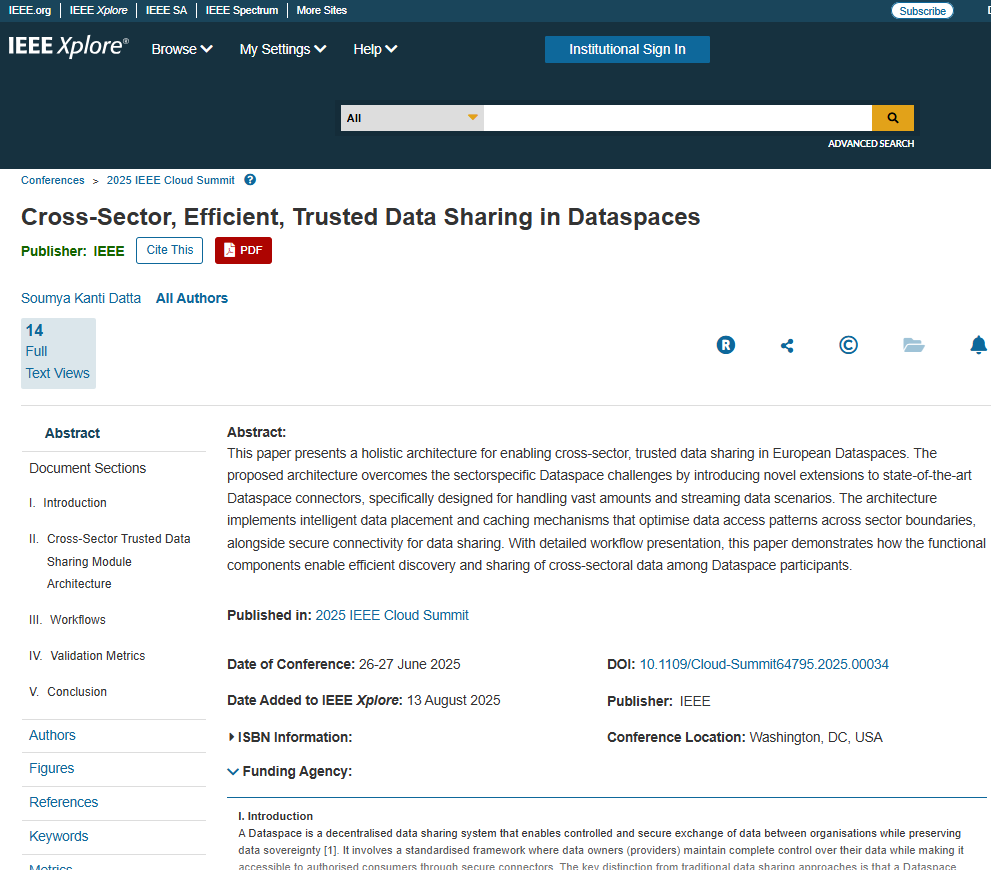This screenshot has height=870, width=991.
Task: Click the search text input field
Action: point(678,118)
